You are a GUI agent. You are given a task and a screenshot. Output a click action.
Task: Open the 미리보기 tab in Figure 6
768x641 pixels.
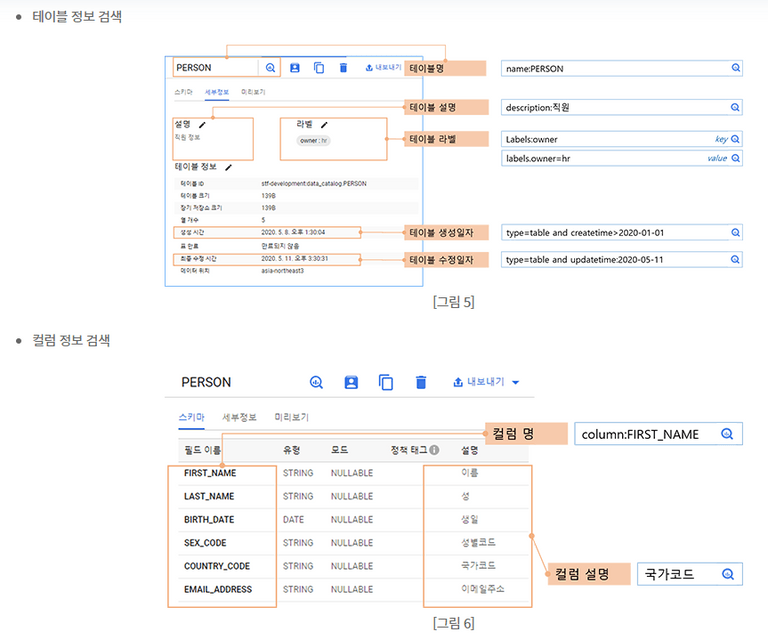tap(291, 417)
